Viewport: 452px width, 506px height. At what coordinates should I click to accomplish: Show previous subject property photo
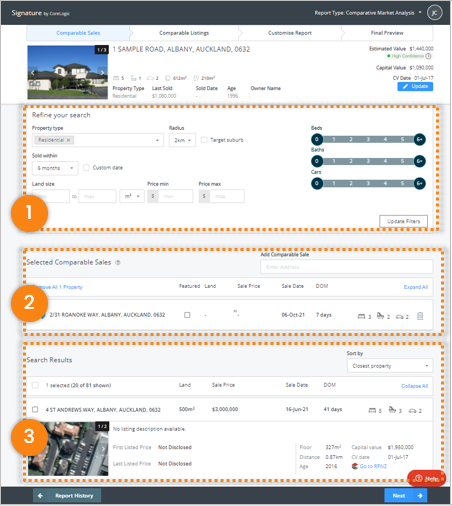click(x=33, y=73)
